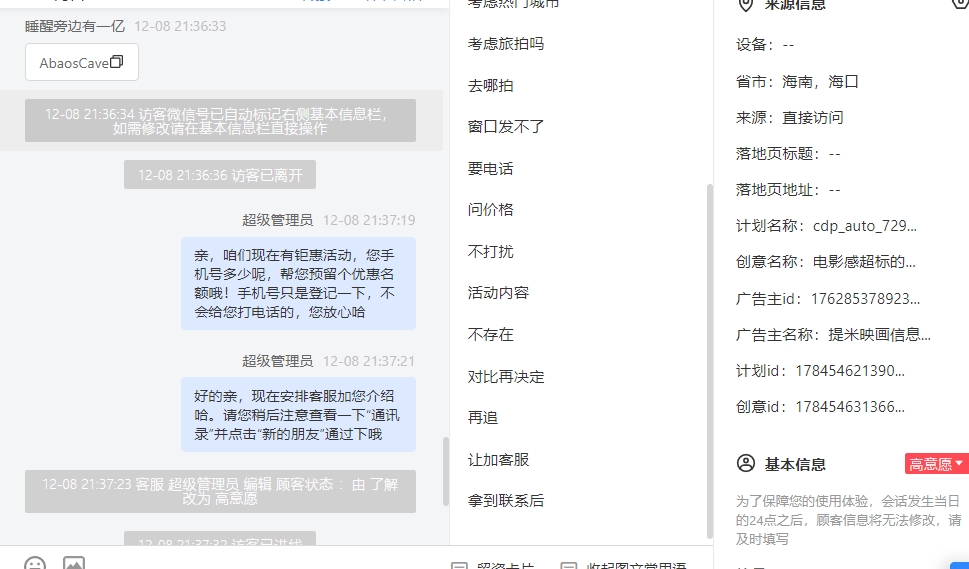
Task: Select quick reply 窗口发不了
Action: [x=506, y=127]
